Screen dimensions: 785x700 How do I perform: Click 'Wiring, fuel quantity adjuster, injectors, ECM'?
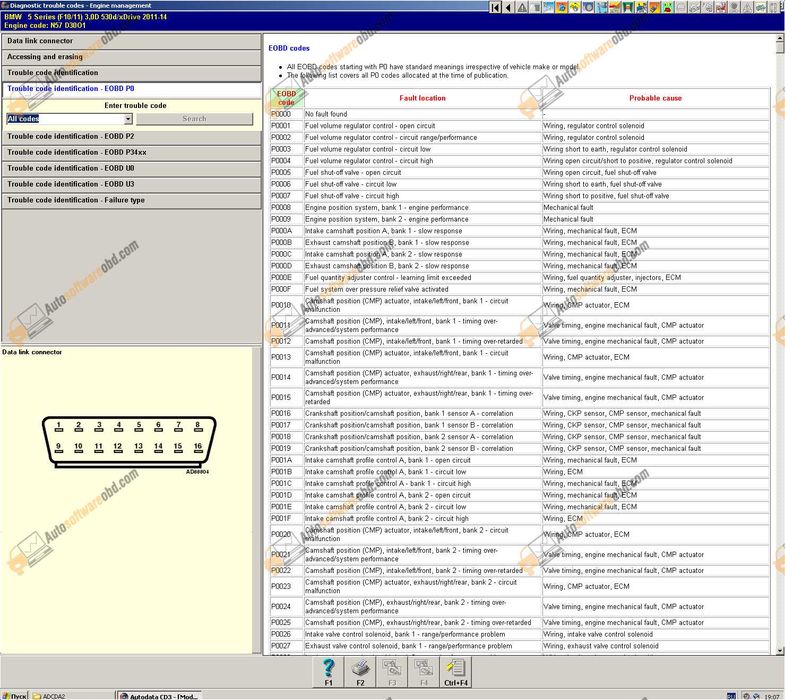612,277
